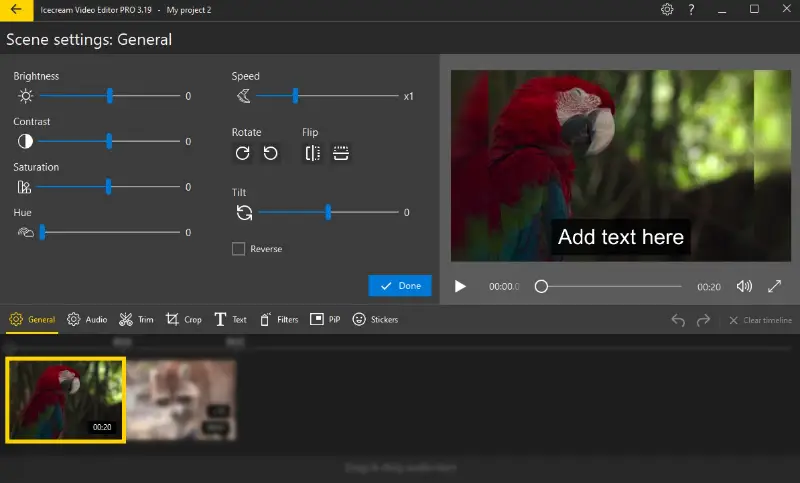800x483 pixels.
Task: Enable the Reverse checkbox
Action: pyautogui.click(x=238, y=249)
